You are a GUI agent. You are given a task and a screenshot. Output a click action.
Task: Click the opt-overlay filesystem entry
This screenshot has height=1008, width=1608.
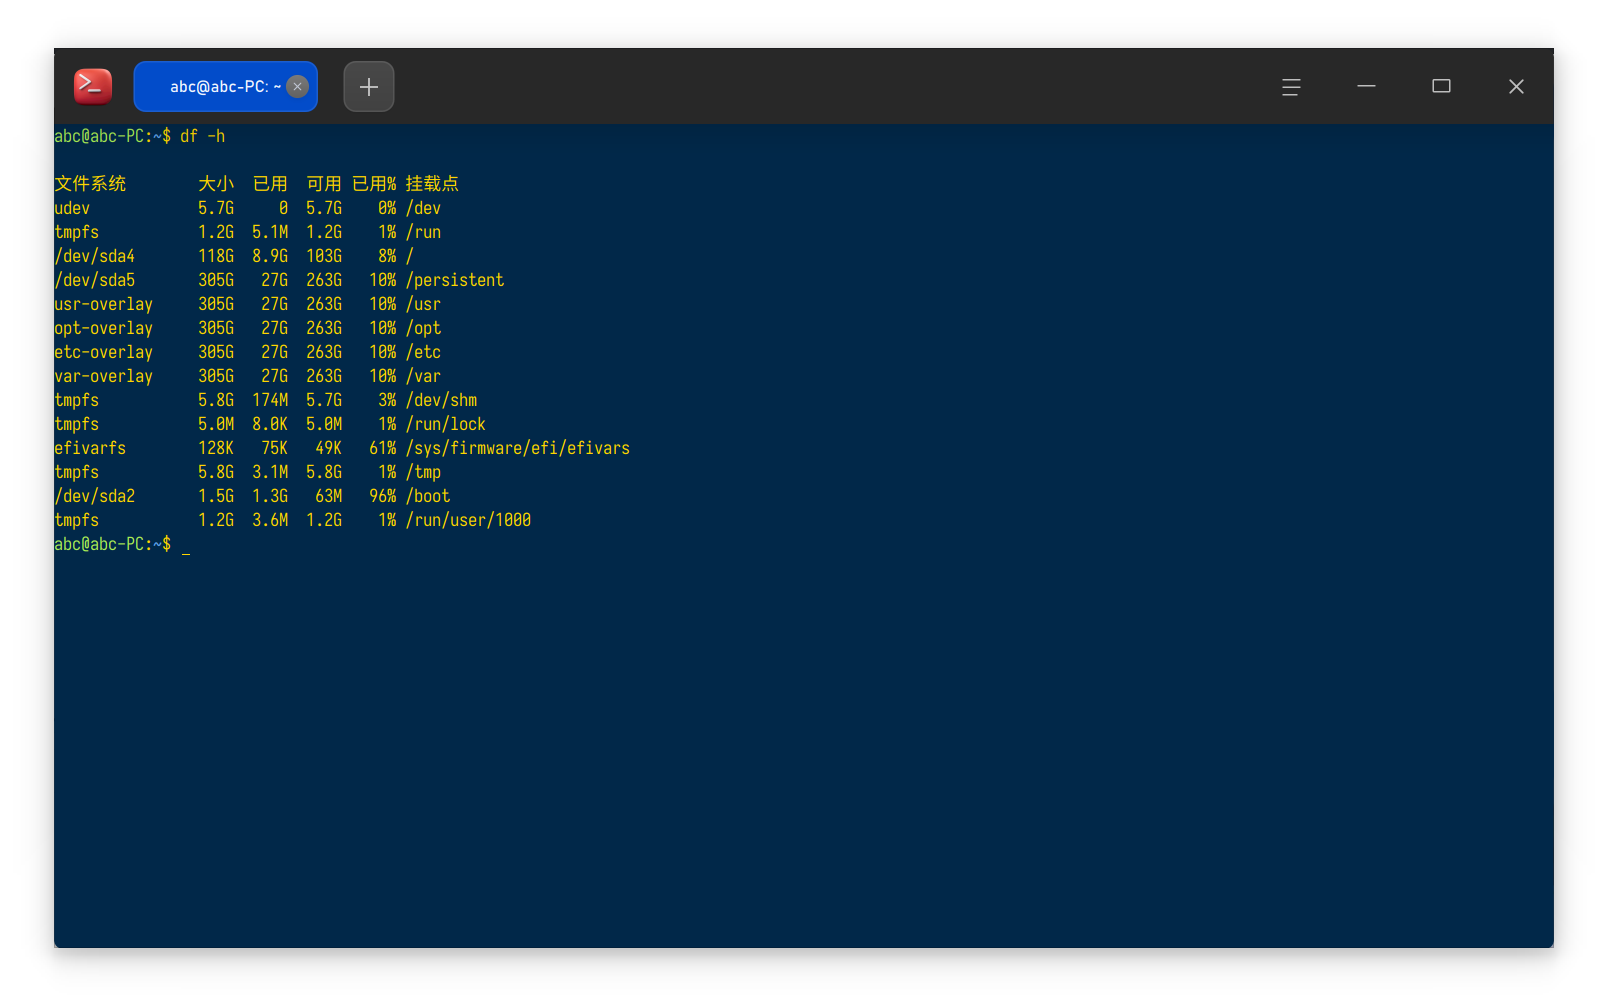[103, 328]
